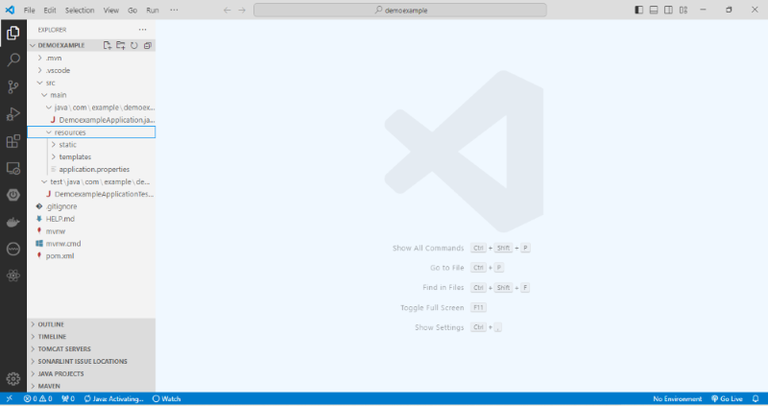
Task: Expand the OUTLINE section
Action: tap(92, 324)
